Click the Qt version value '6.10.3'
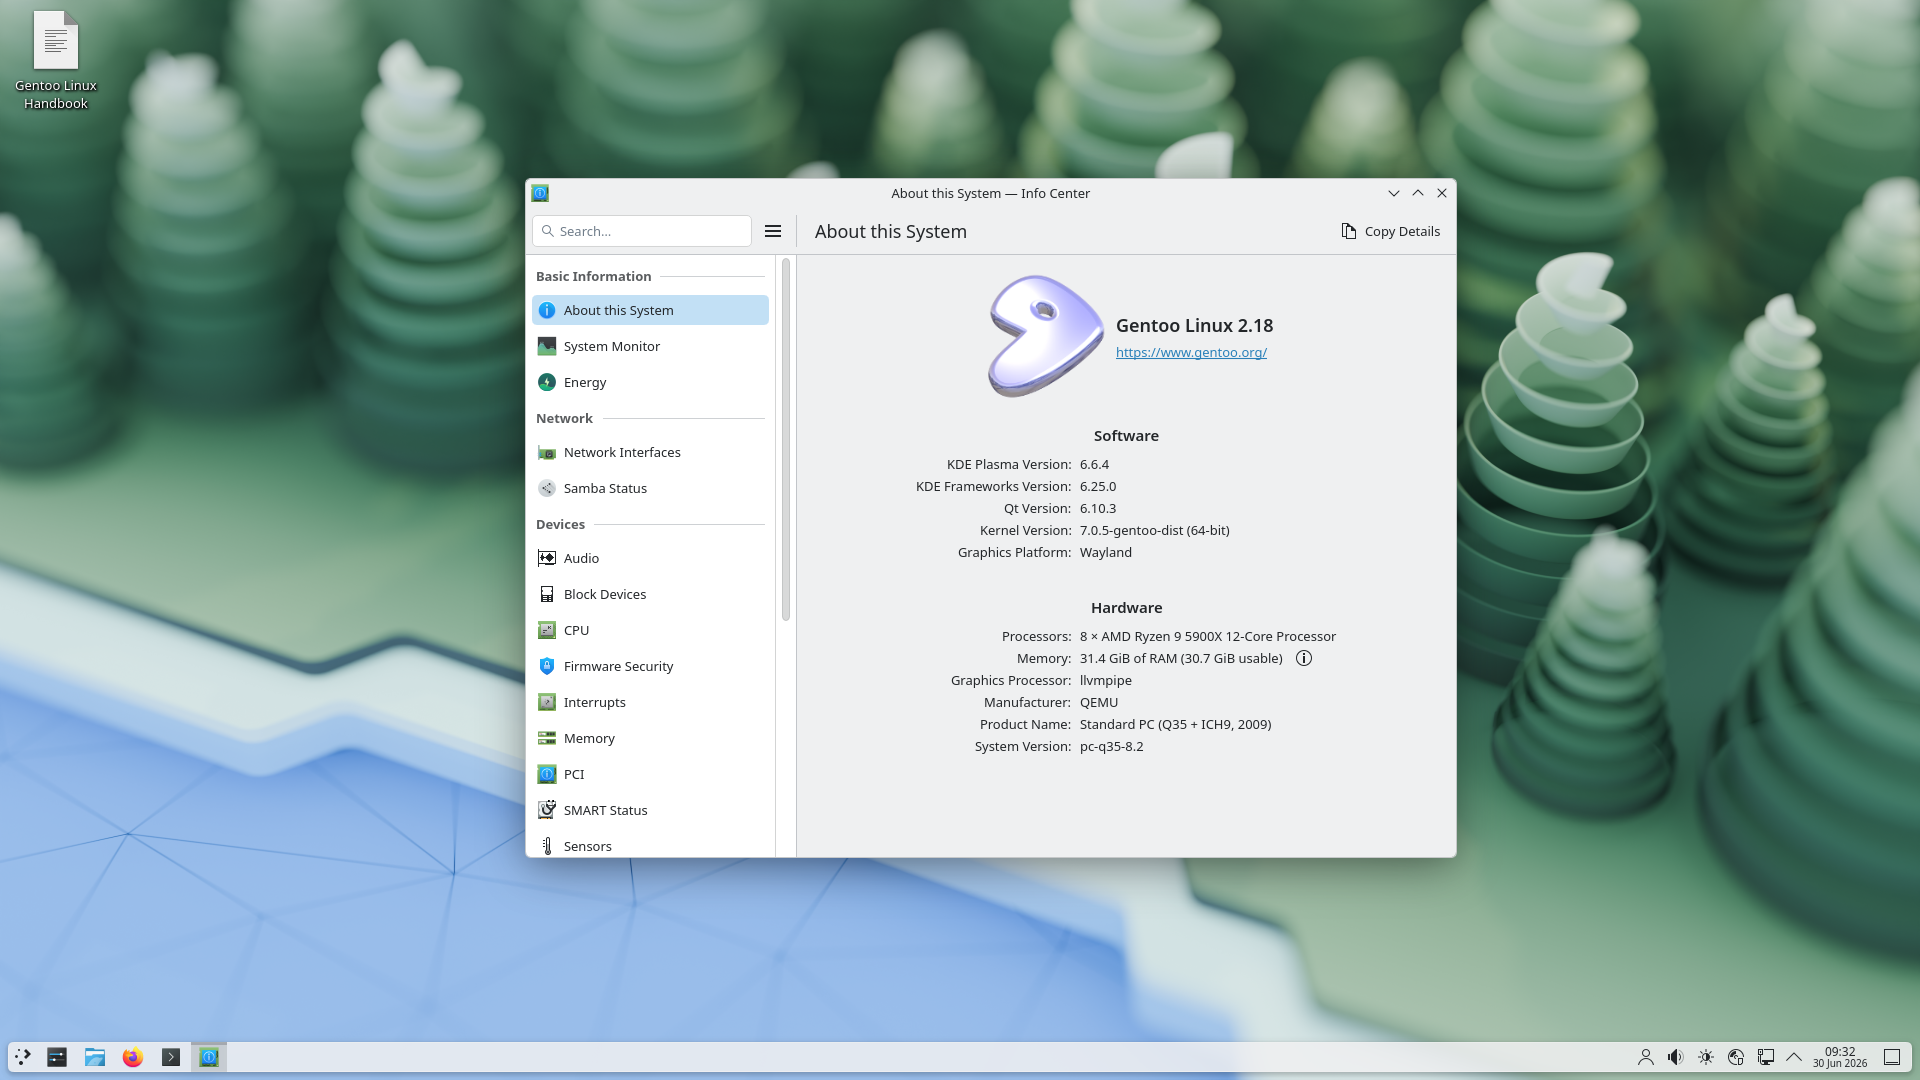This screenshot has height=1080, width=1920. (x=1098, y=508)
